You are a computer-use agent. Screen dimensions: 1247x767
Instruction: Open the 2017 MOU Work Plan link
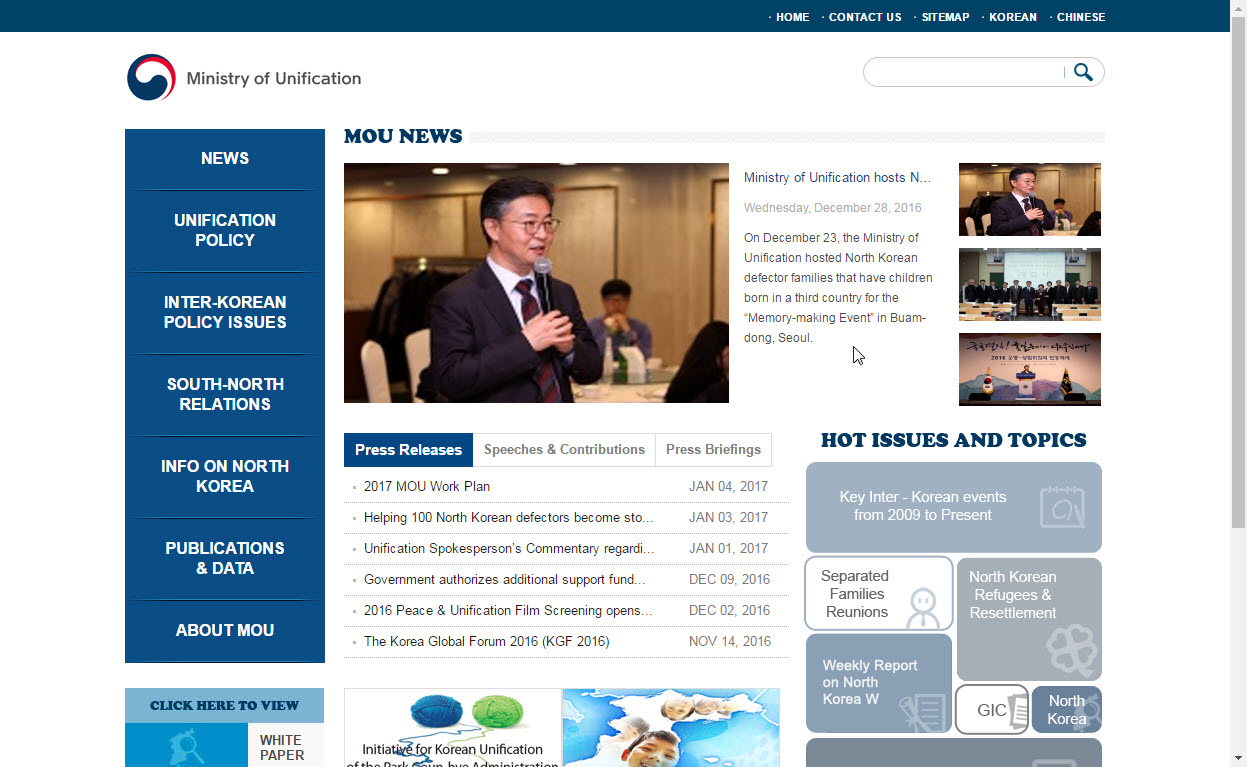click(x=427, y=487)
